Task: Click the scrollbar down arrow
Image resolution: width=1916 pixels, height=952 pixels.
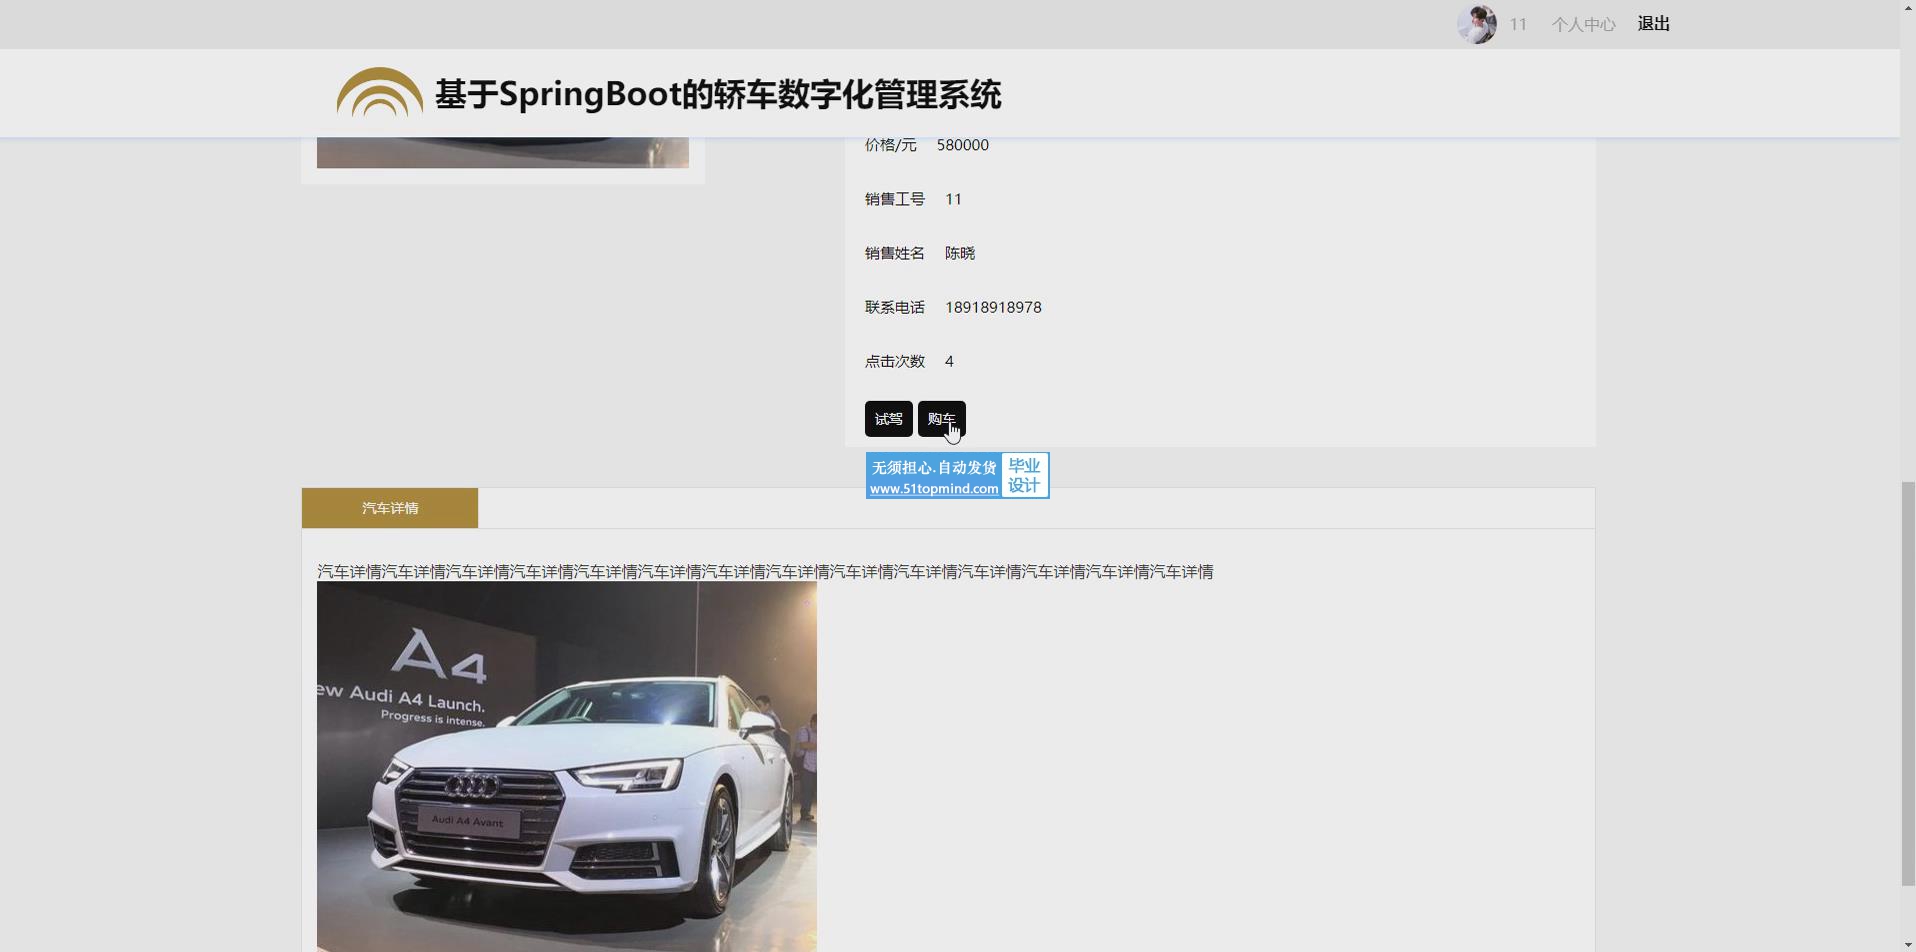Action: tap(1907, 944)
